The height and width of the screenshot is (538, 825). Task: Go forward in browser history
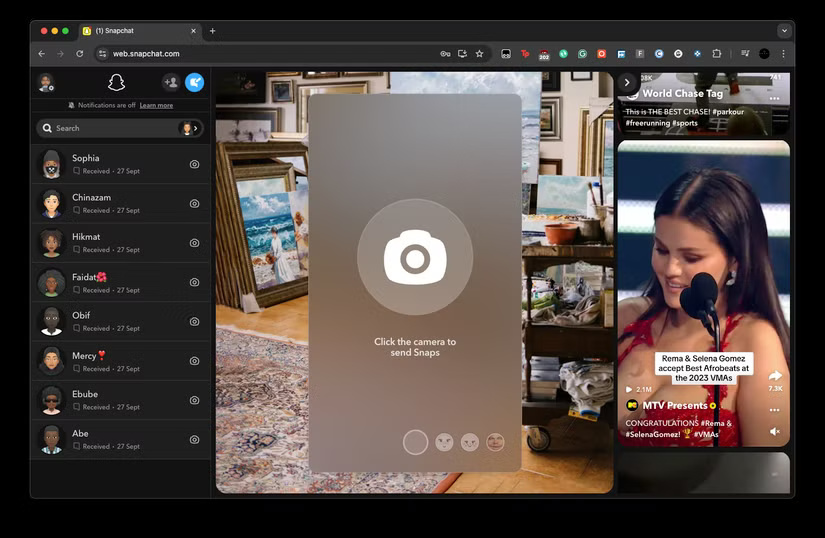coord(61,54)
